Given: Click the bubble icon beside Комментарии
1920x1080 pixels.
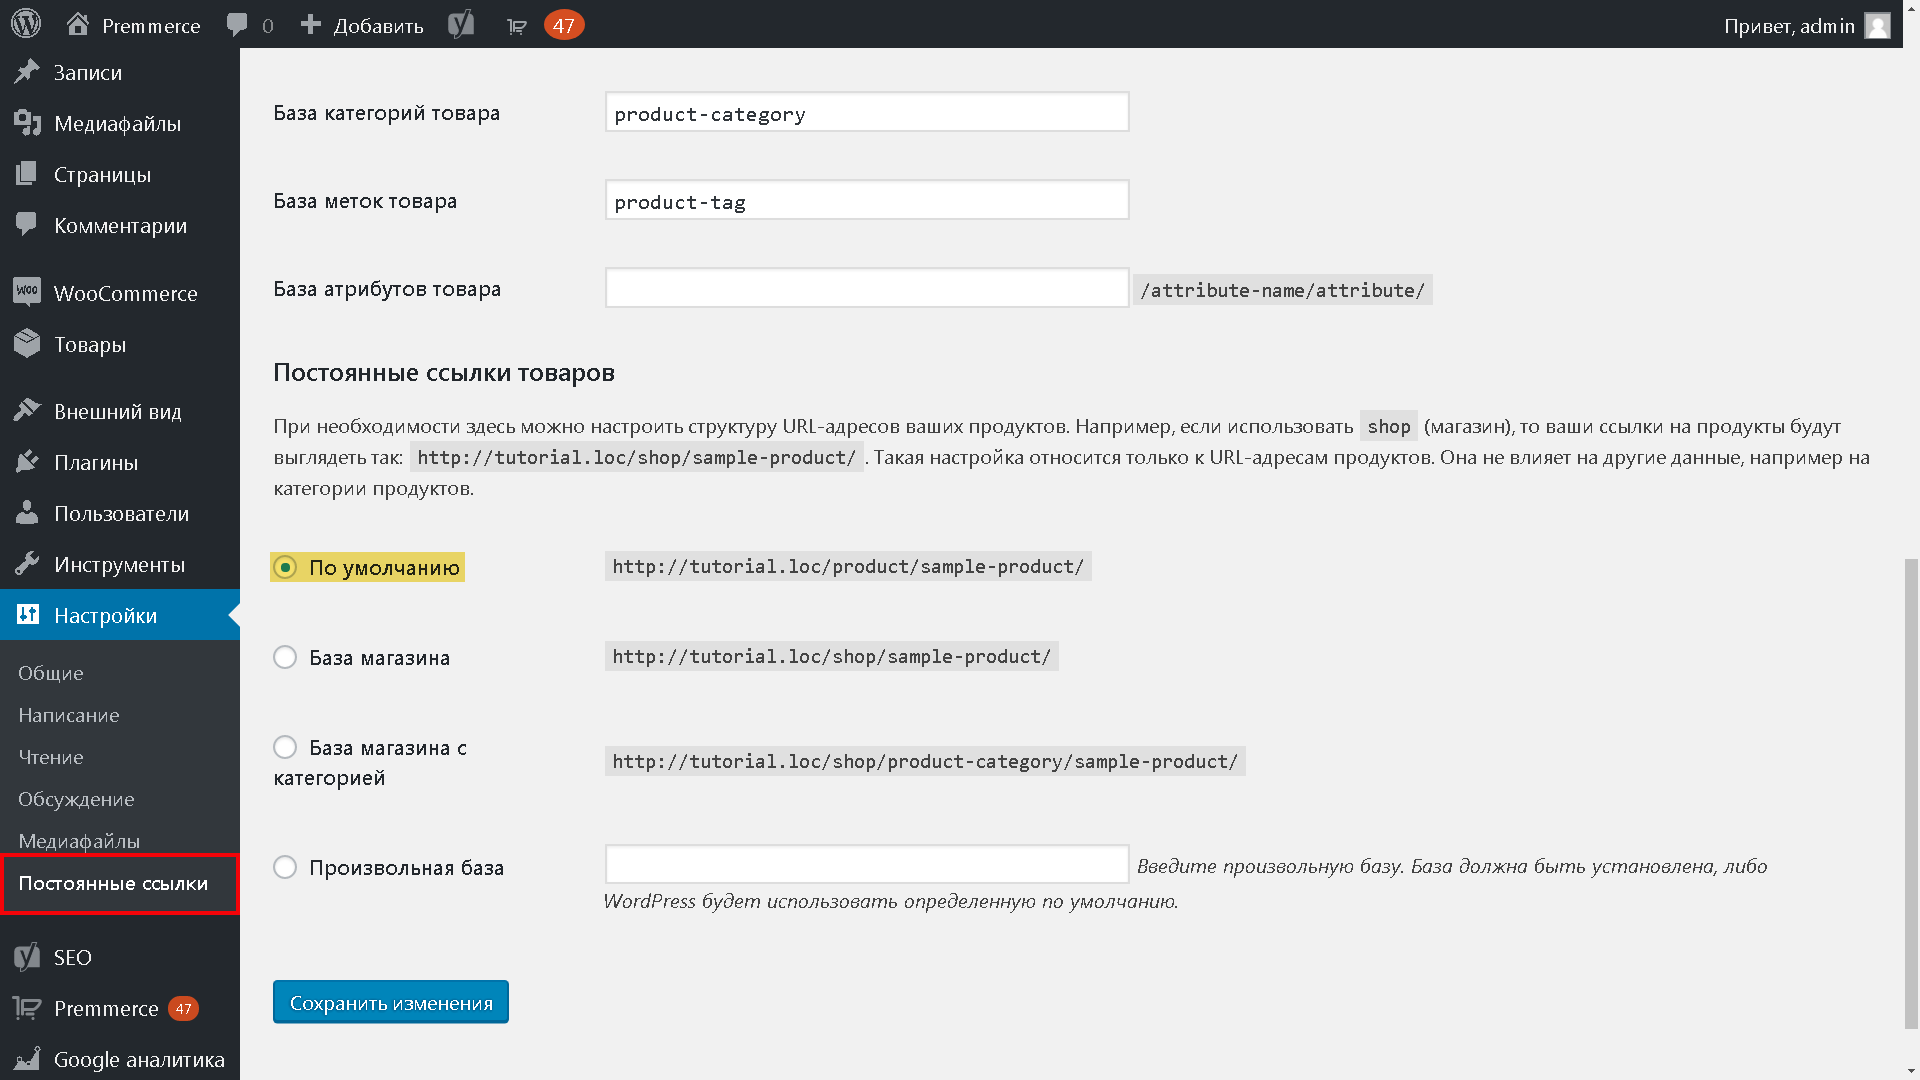Looking at the screenshot, I should 27,225.
